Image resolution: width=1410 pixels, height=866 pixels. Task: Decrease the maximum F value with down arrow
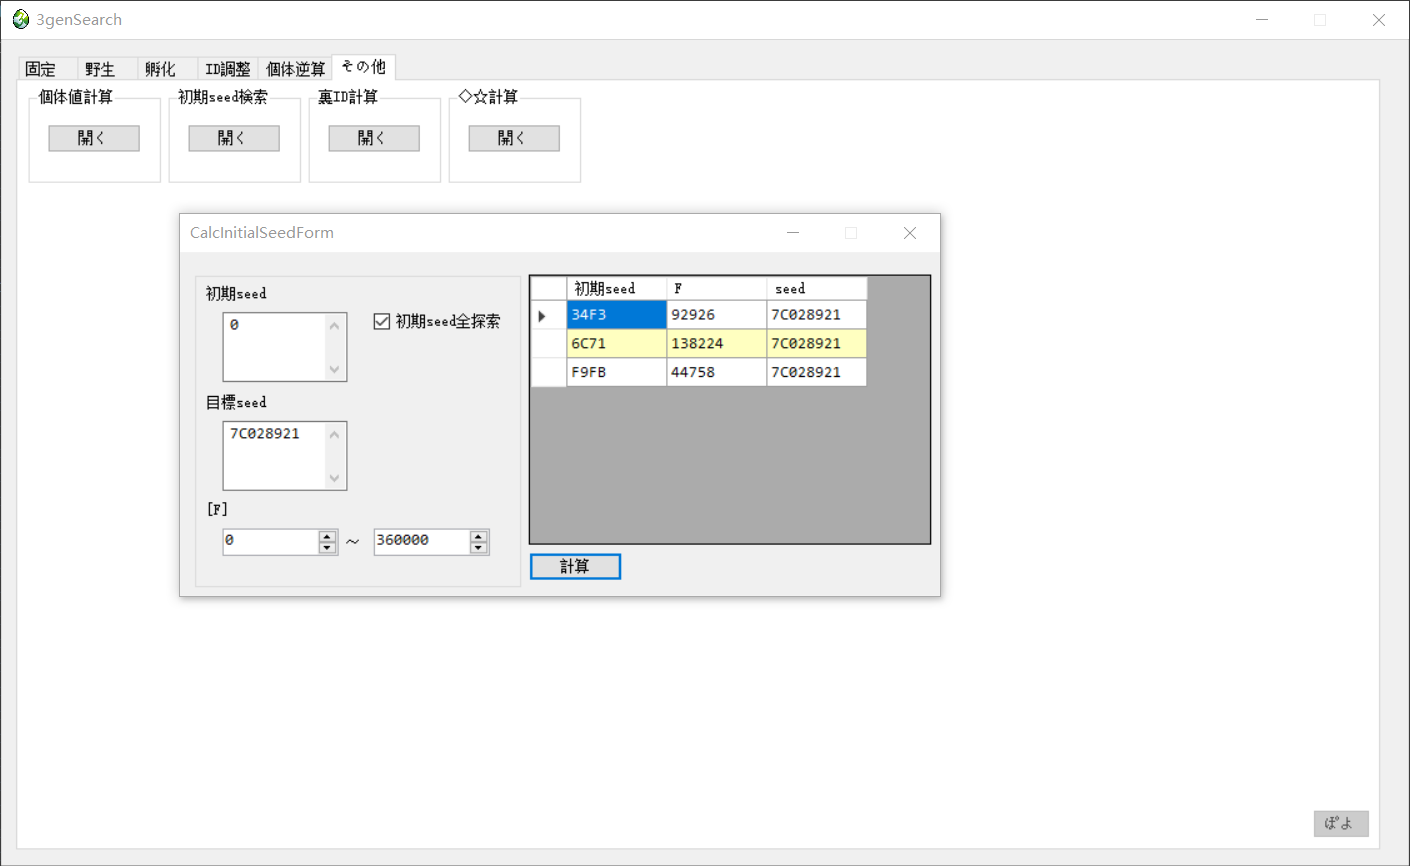pyautogui.click(x=479, y=547)
